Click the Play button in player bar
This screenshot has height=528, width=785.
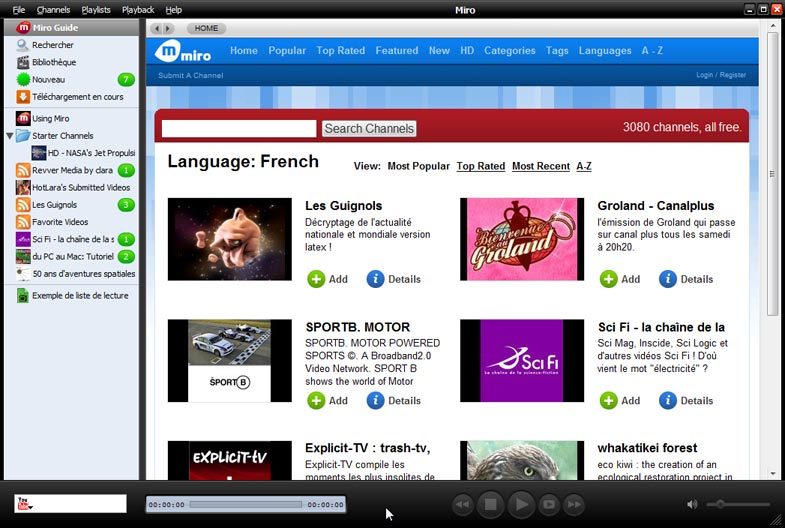(520, 504)
